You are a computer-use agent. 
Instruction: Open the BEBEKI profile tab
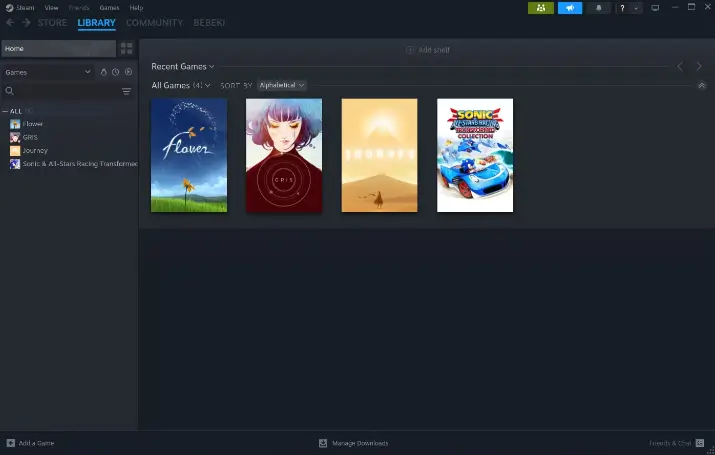click(x=209, y=22)
